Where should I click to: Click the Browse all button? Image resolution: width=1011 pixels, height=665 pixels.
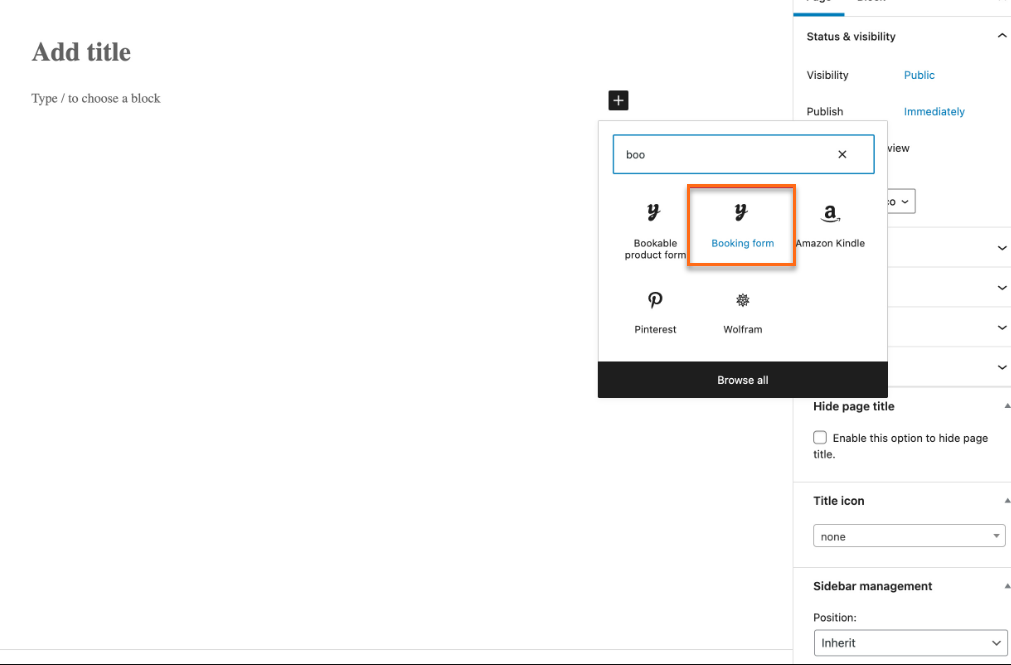point(742,380)
